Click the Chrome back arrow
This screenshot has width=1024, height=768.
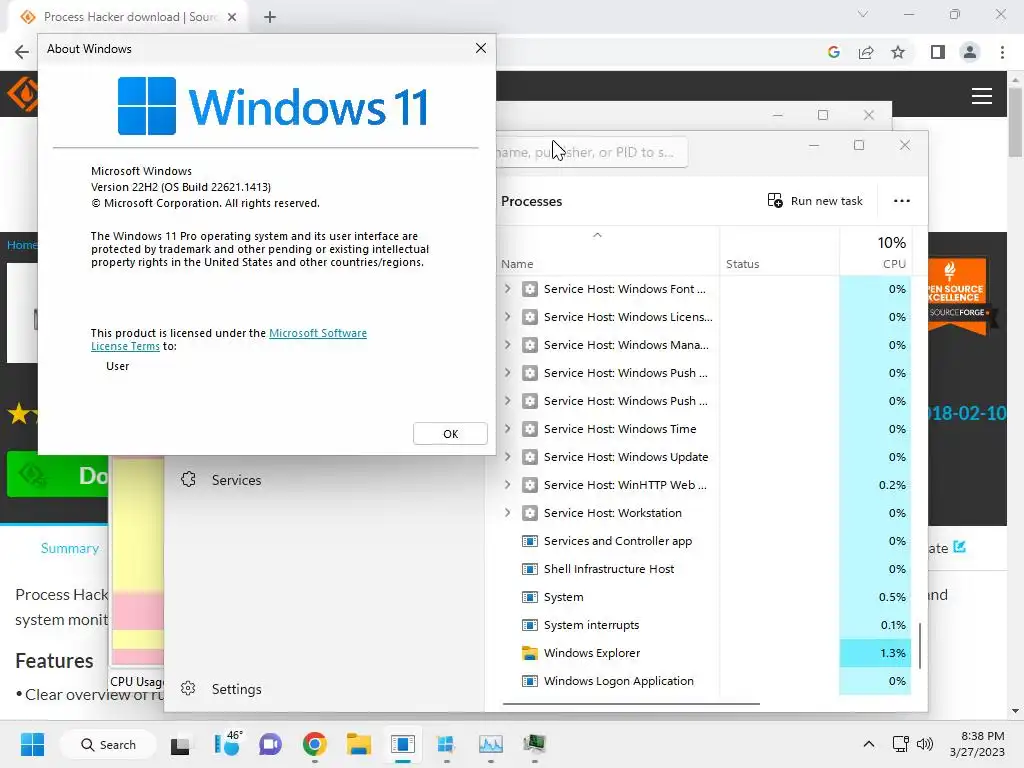pos(22,52)
